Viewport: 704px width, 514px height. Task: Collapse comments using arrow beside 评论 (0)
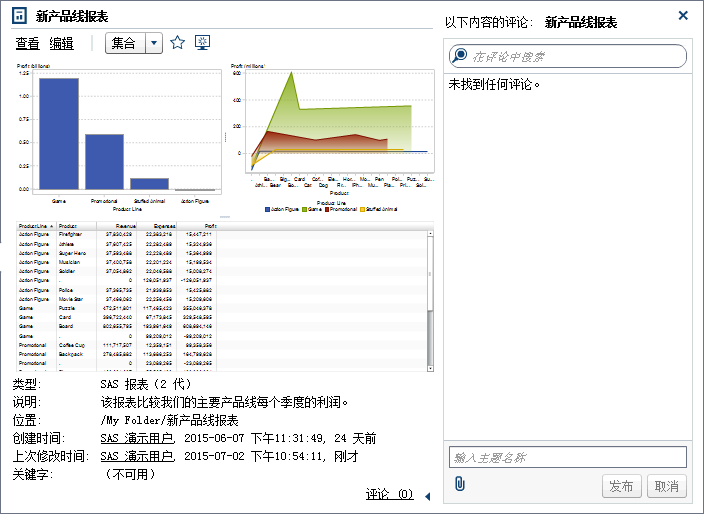tap(427, 496)
